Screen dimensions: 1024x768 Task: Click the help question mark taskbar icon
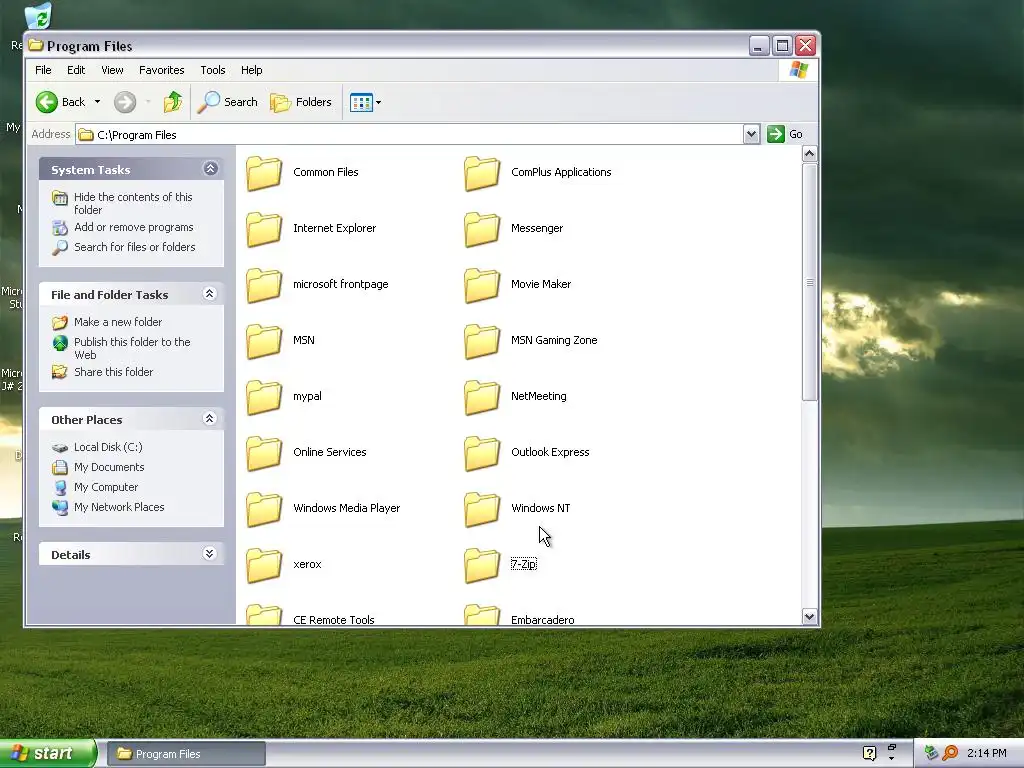869,753
